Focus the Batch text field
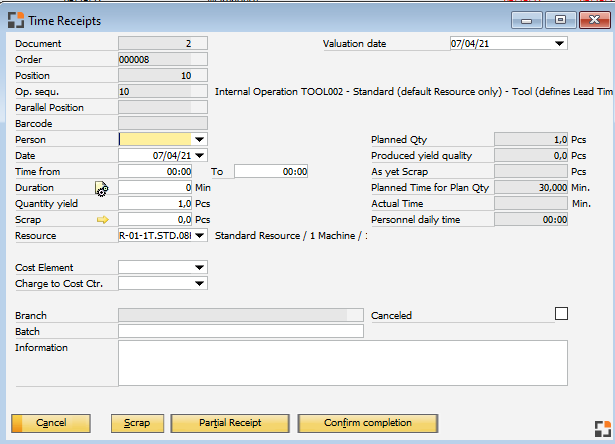 [240, 331]
